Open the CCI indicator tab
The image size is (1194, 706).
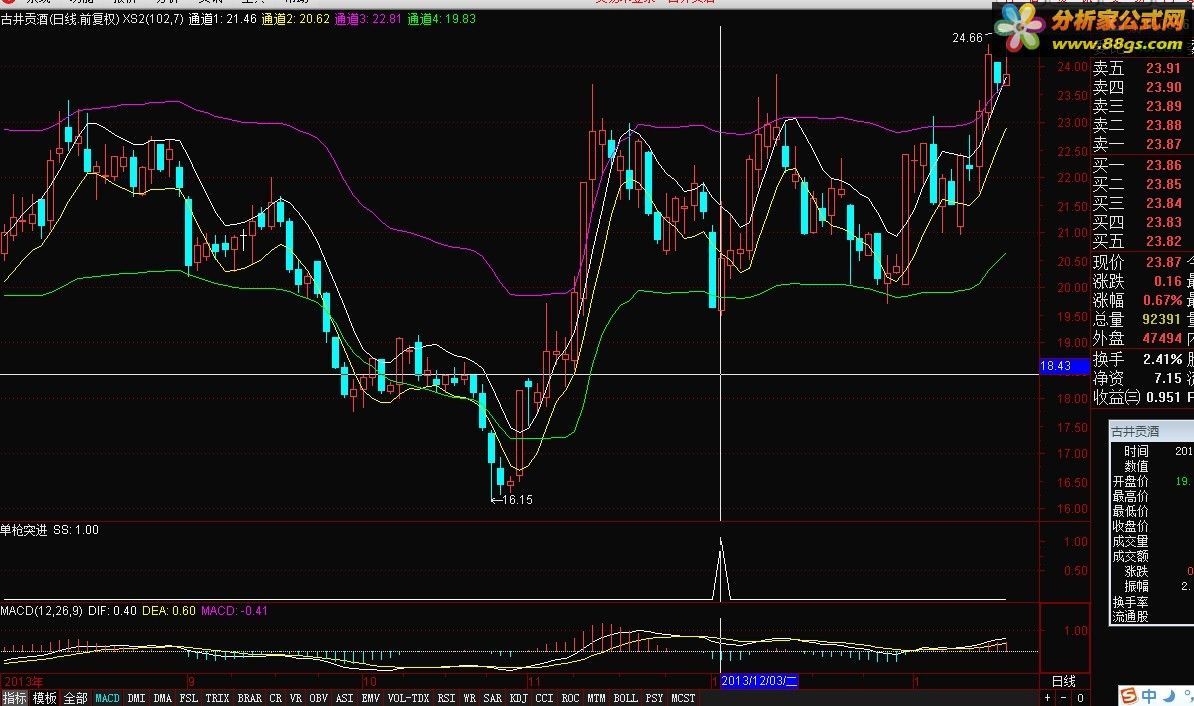tap(544, 698)
